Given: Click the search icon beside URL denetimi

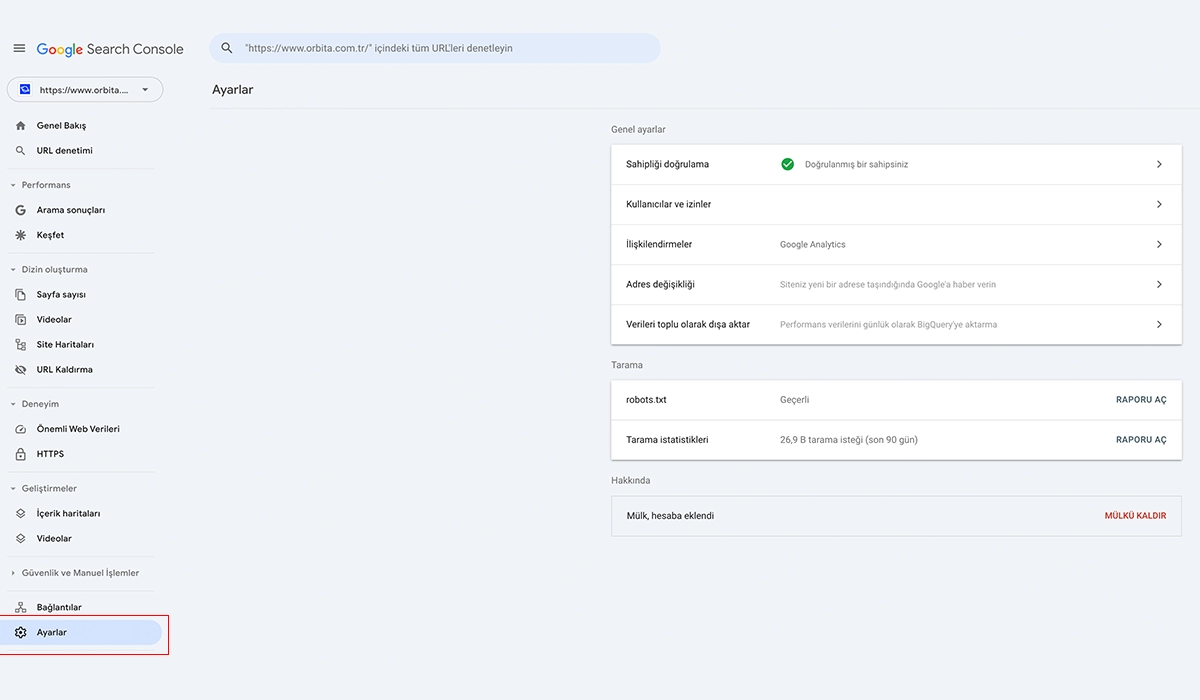Looking at the screenshot, I should point(21,151).
